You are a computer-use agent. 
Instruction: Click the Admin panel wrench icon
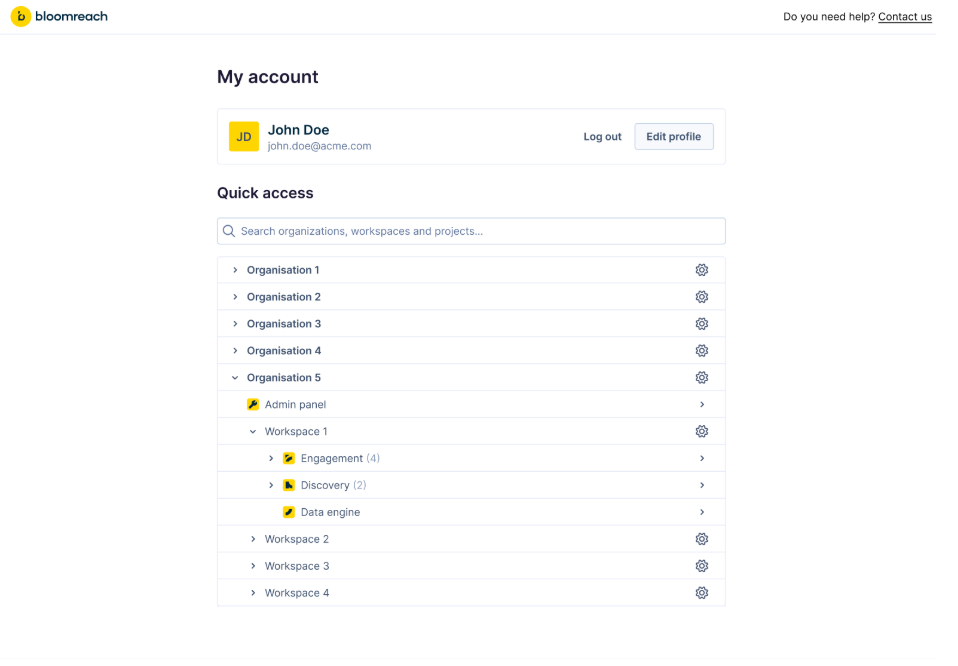click(253, 404)
